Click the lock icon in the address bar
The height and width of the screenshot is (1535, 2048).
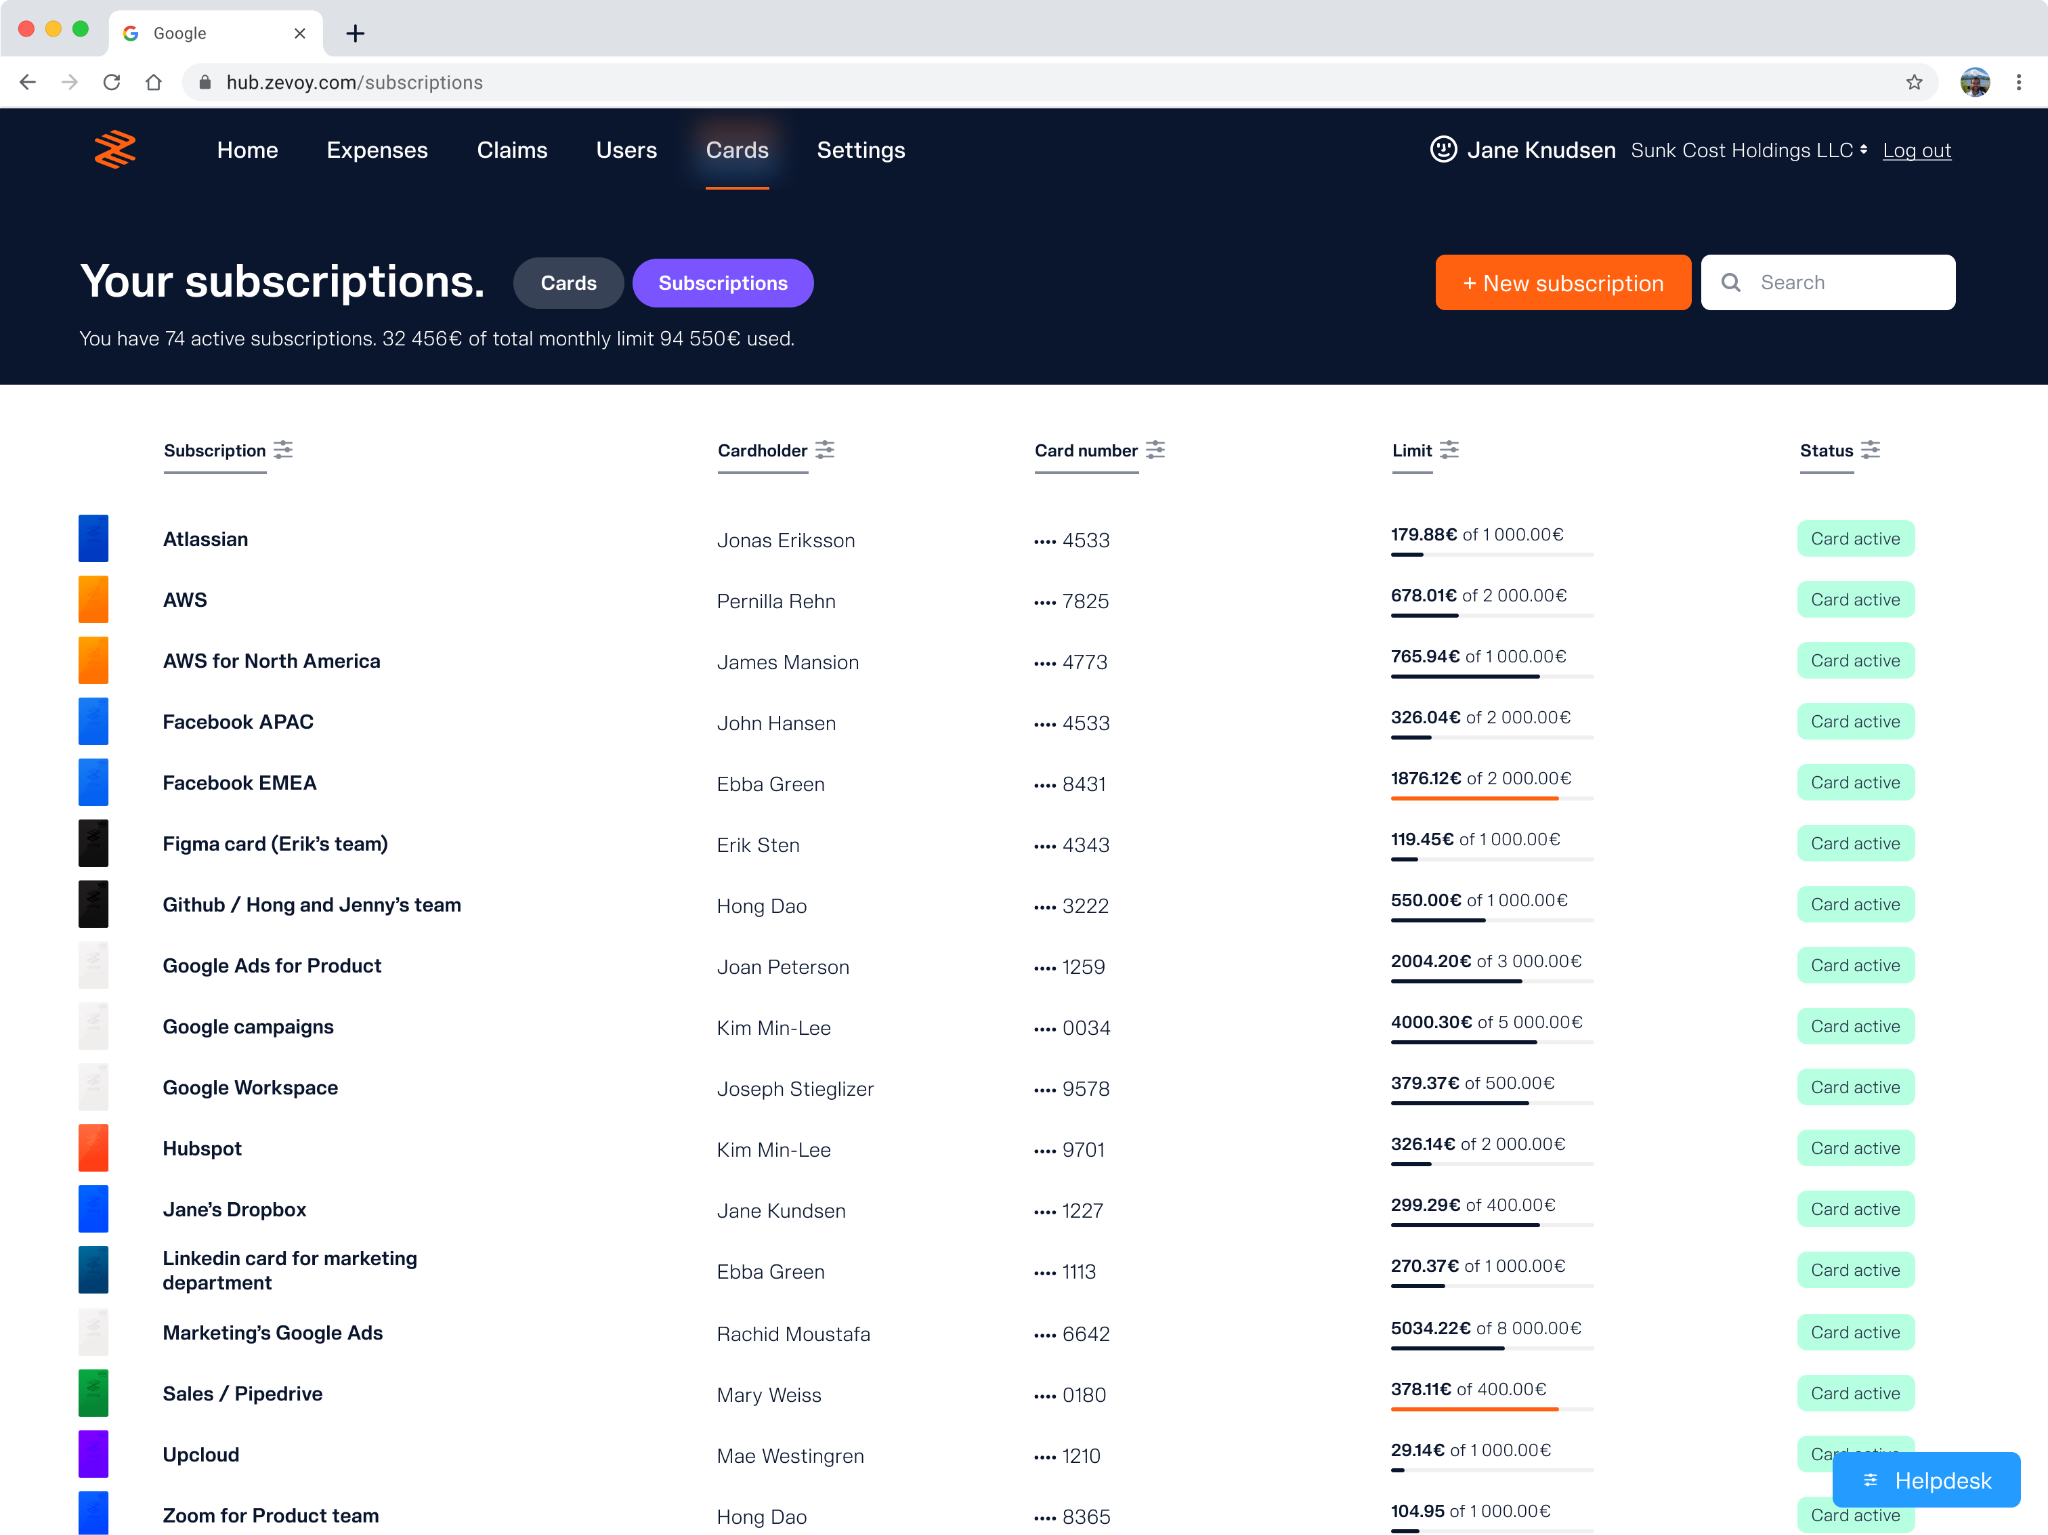(205, 82)
